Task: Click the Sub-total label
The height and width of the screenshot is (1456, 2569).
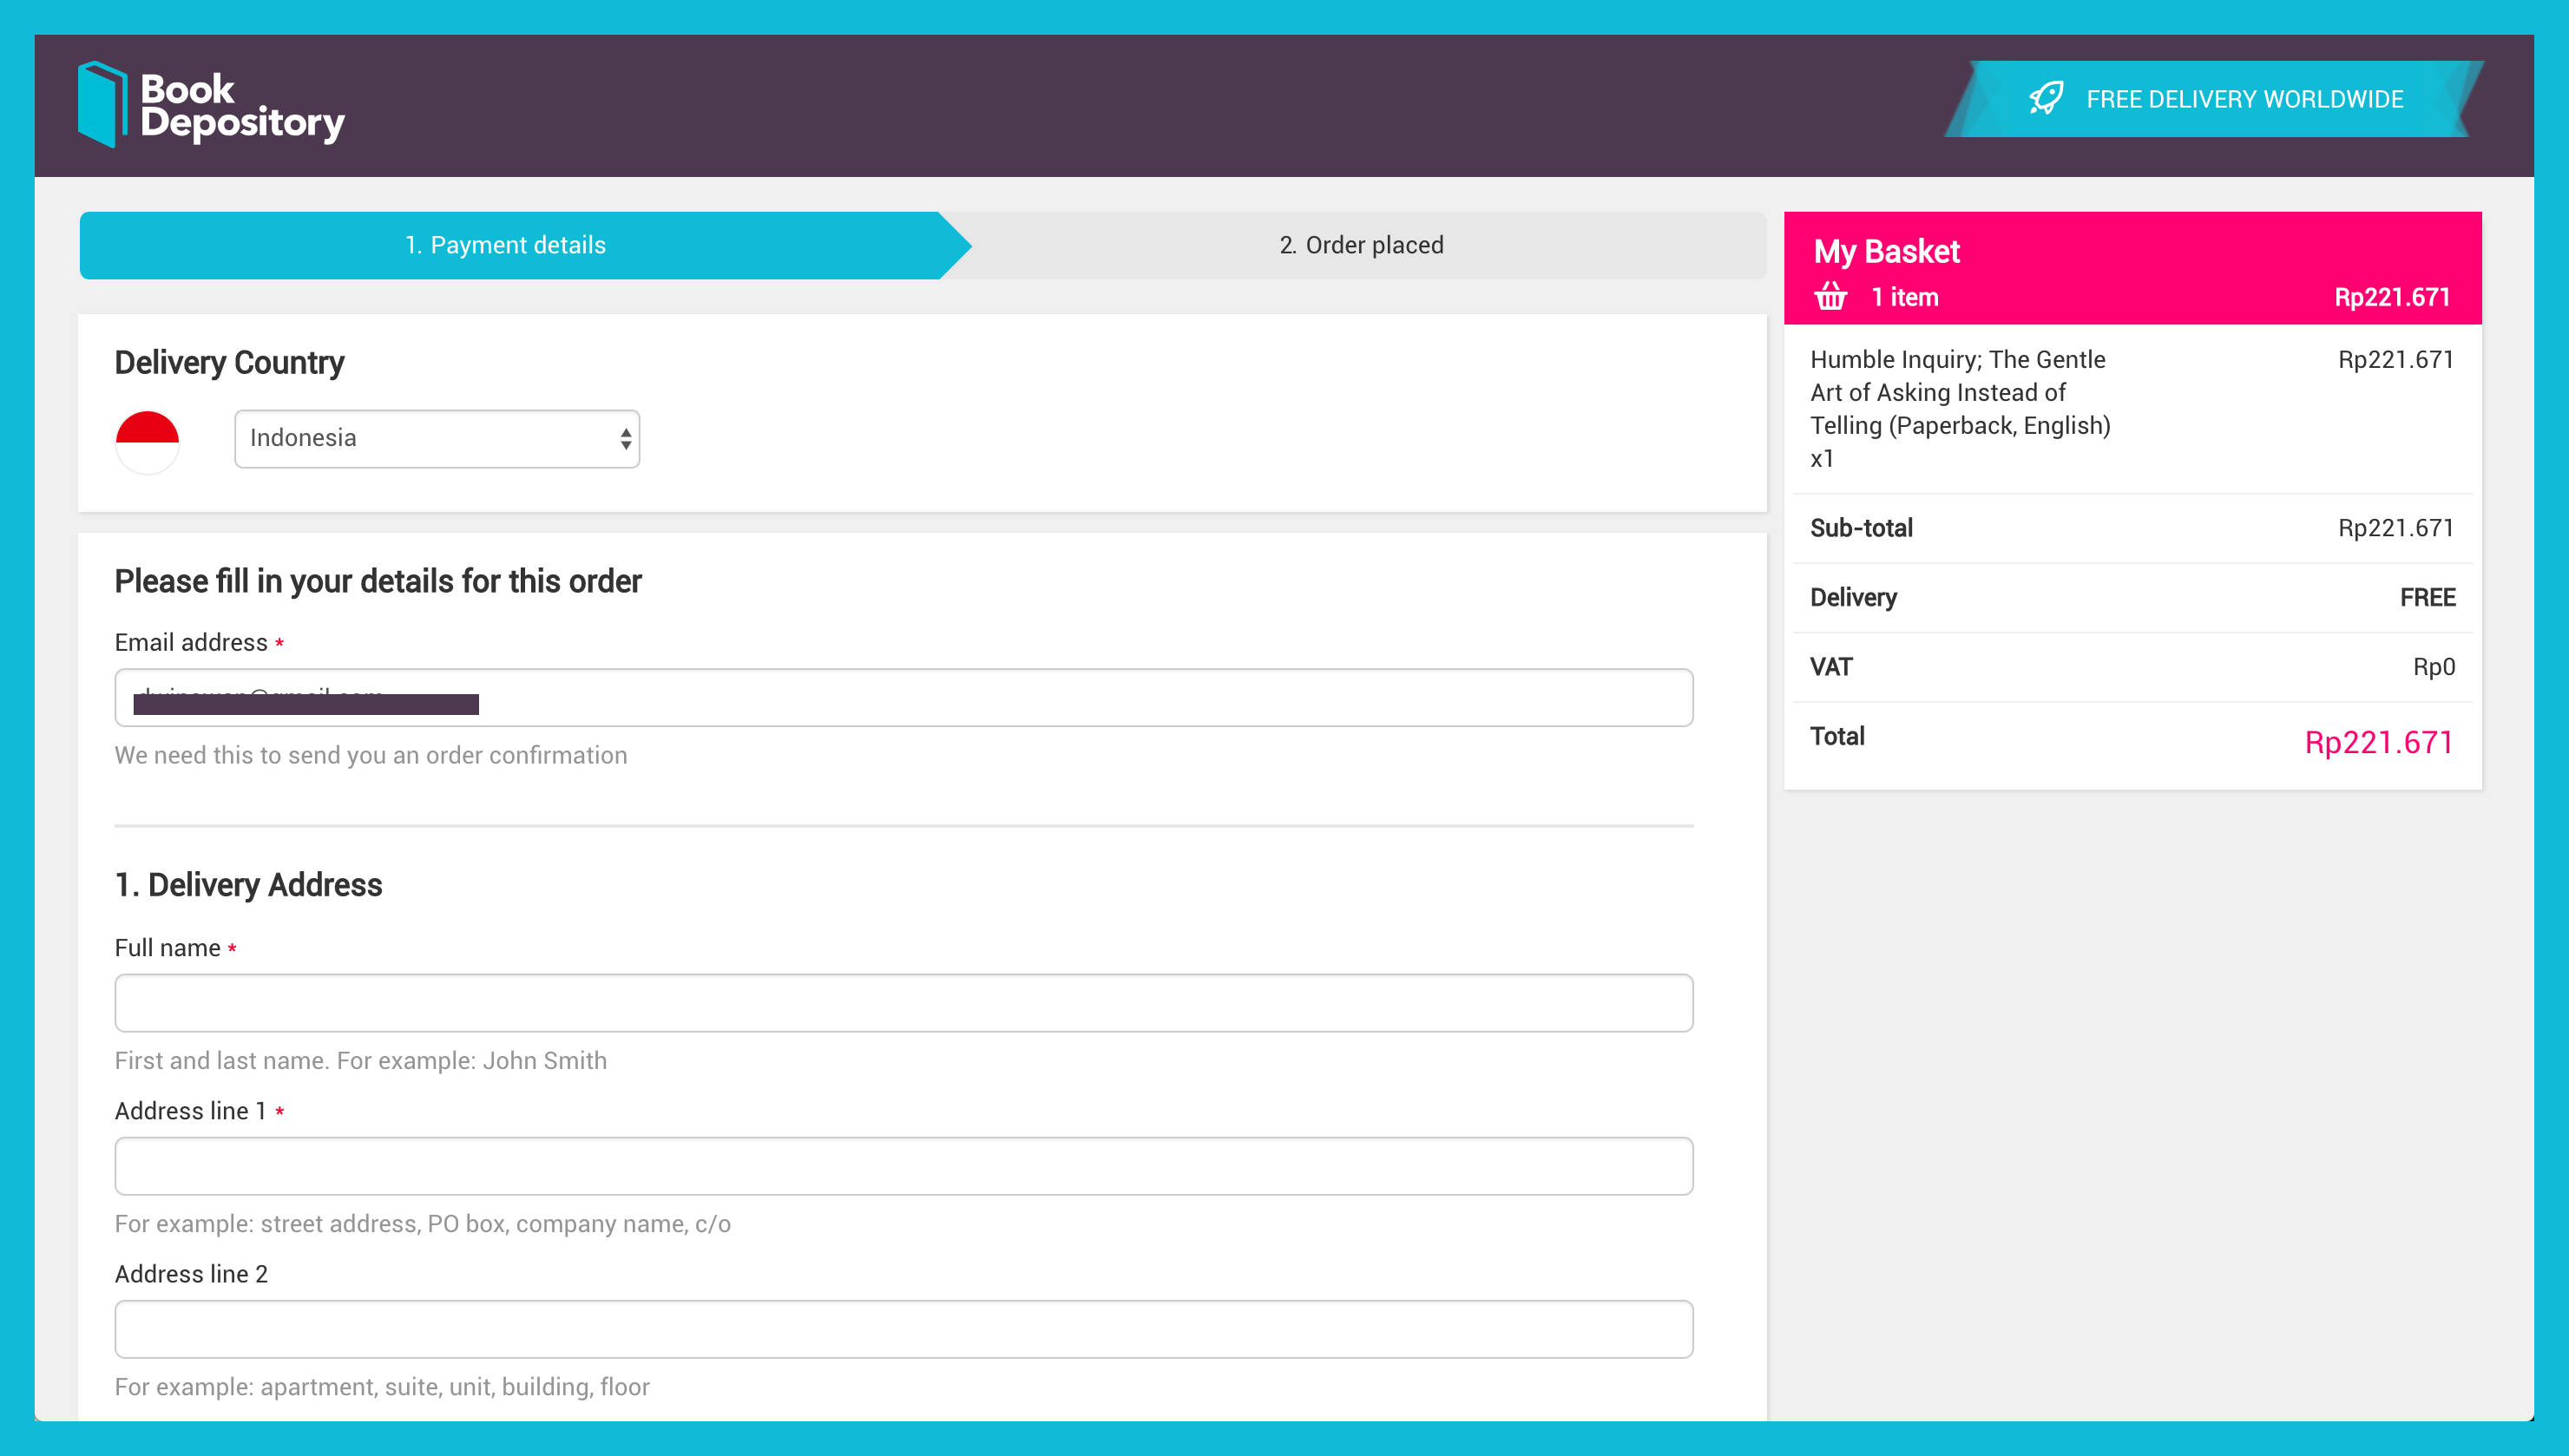Action: coord(1861,528)
